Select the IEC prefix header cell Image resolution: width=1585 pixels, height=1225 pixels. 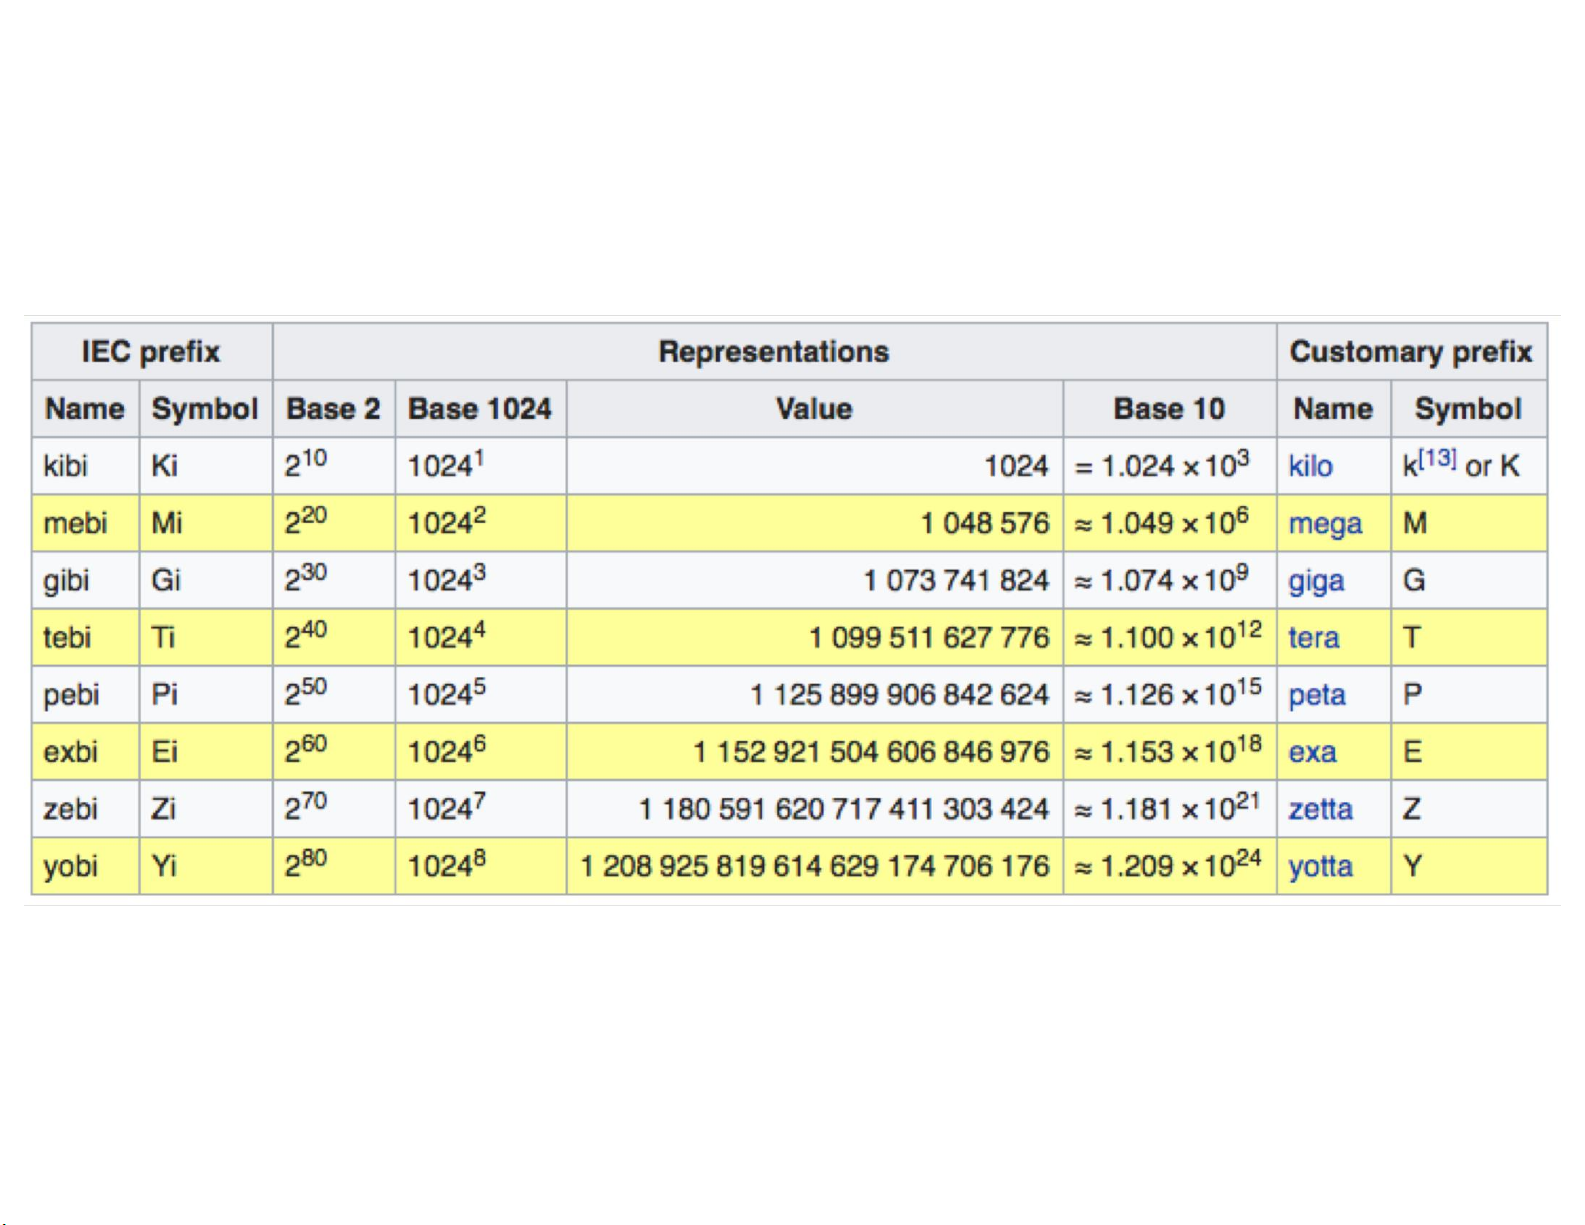(x=151, y=352)
